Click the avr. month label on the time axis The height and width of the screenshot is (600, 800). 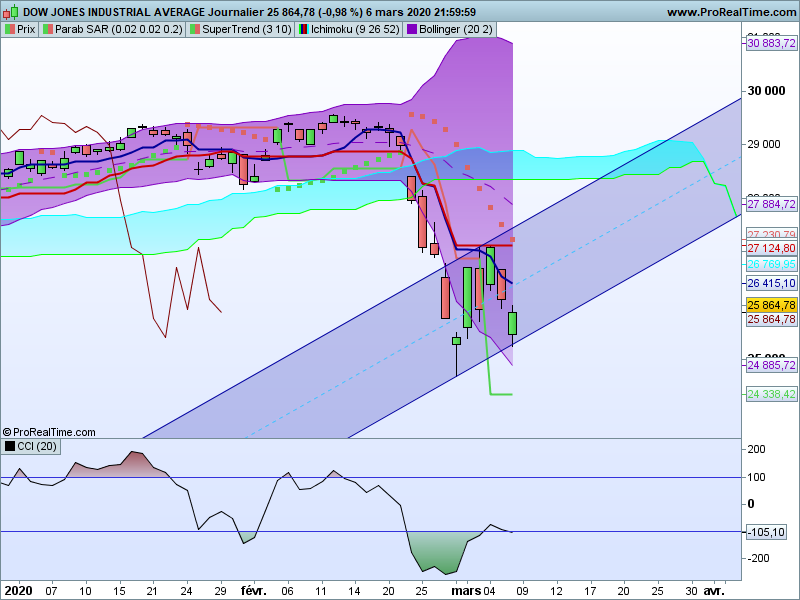click(714, 591)
